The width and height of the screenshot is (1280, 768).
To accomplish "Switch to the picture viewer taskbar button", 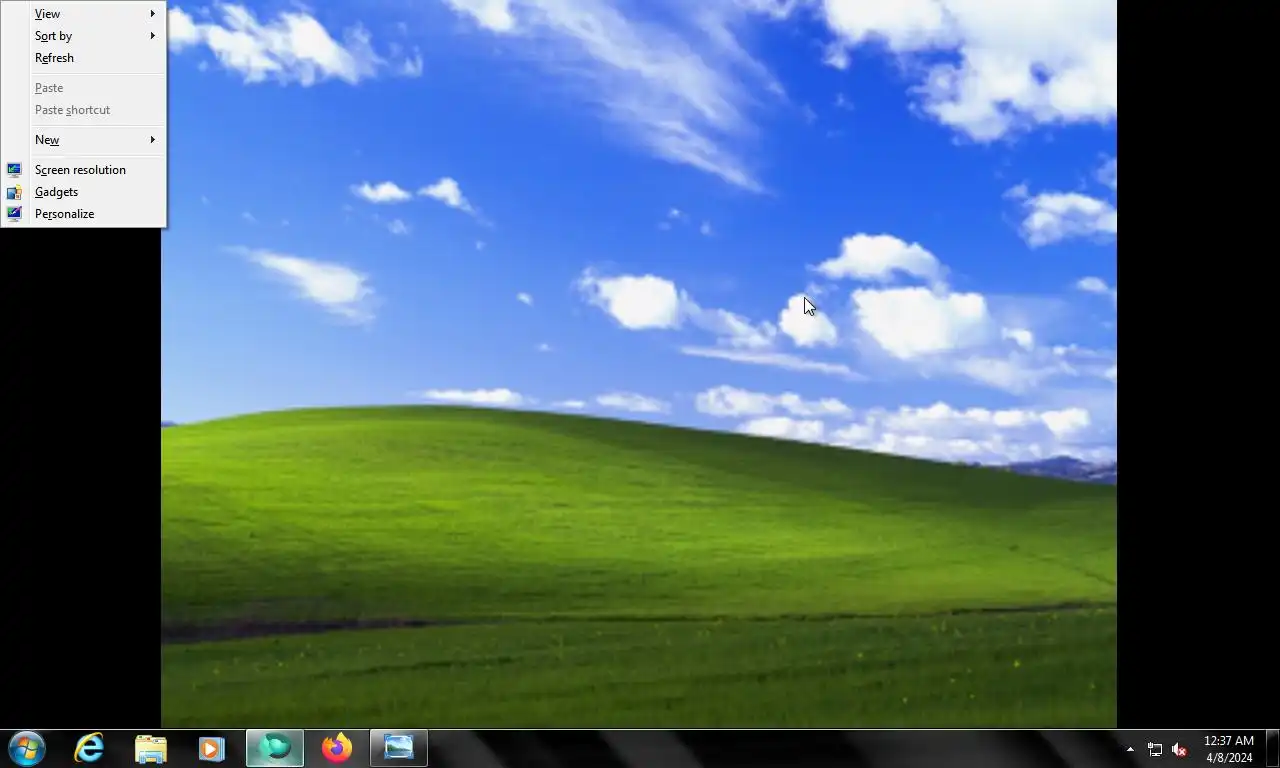I will pos(399,748).
